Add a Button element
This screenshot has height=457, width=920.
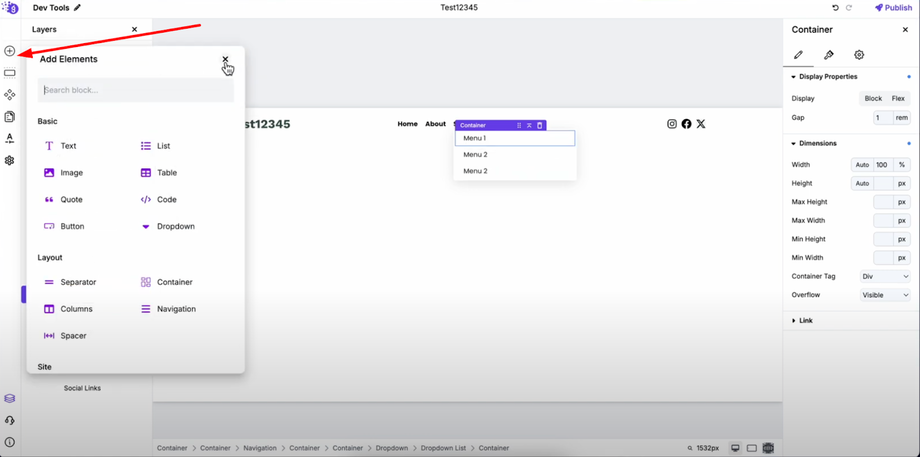point(64,226)
